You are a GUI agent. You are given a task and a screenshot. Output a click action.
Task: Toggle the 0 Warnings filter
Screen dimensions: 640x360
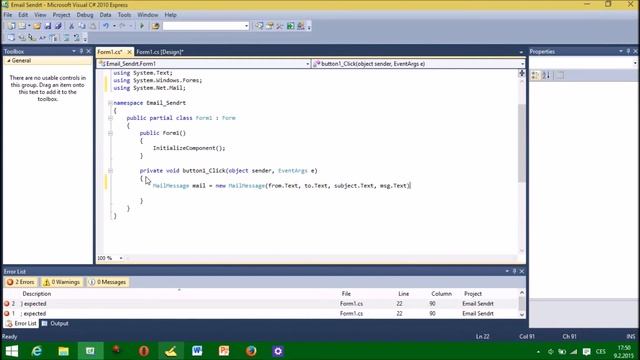(62, 282)
